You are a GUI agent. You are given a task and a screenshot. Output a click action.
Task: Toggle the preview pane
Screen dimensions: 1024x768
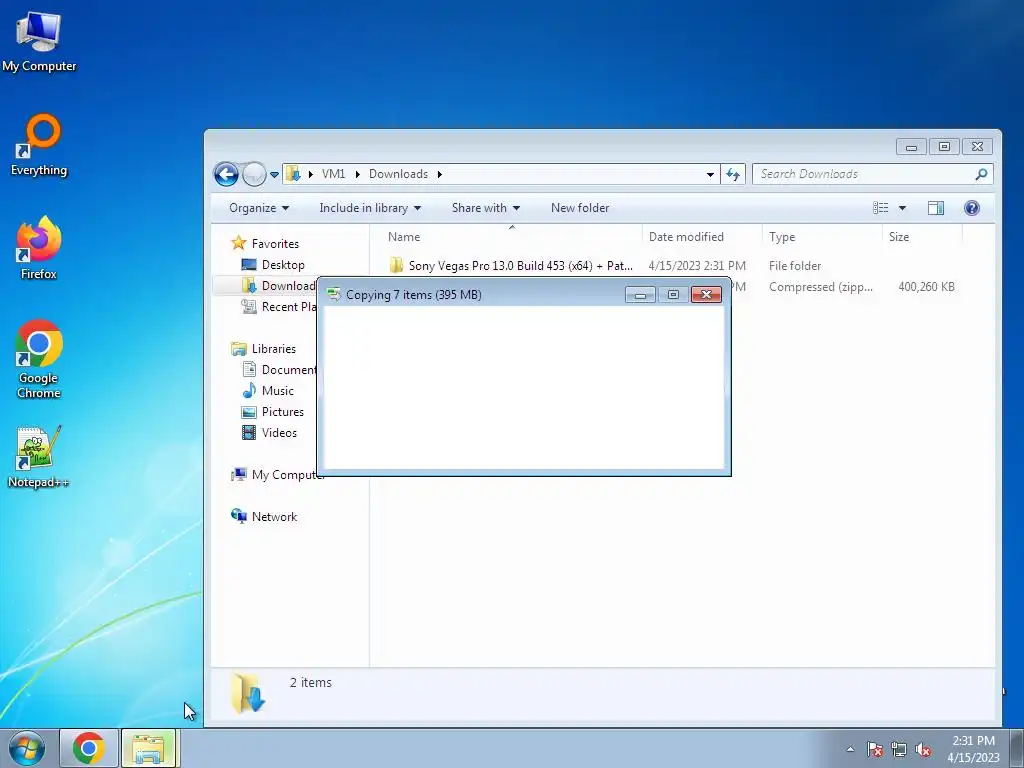coord(936,208)
